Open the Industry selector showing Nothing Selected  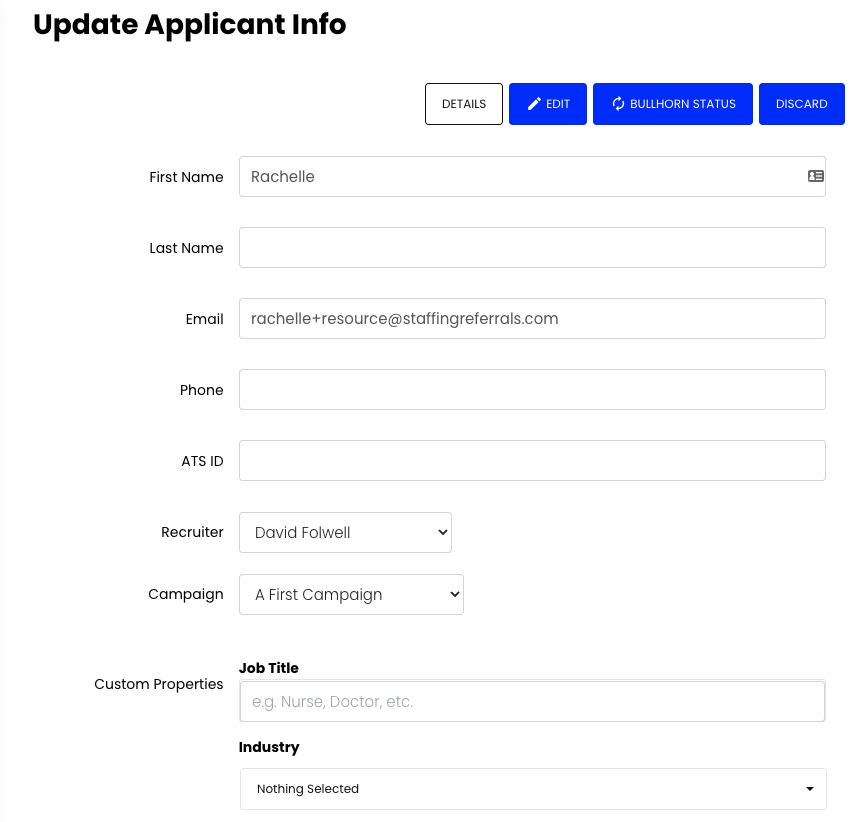(x=532, y=789)
